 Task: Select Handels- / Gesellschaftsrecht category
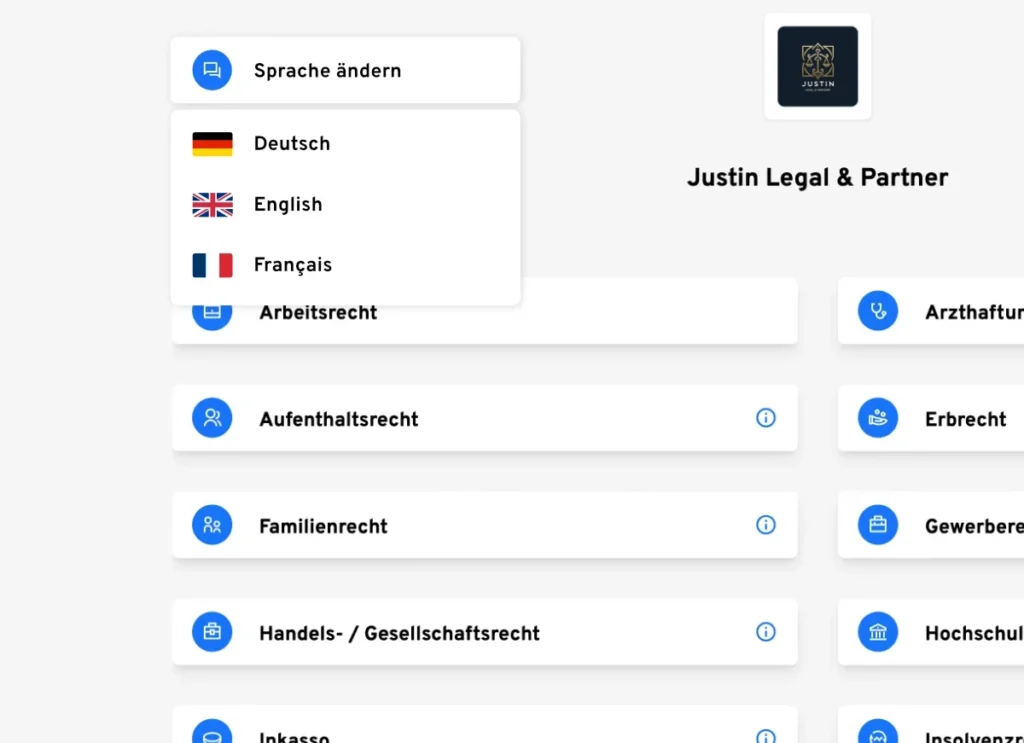click(x=399, y=633)
